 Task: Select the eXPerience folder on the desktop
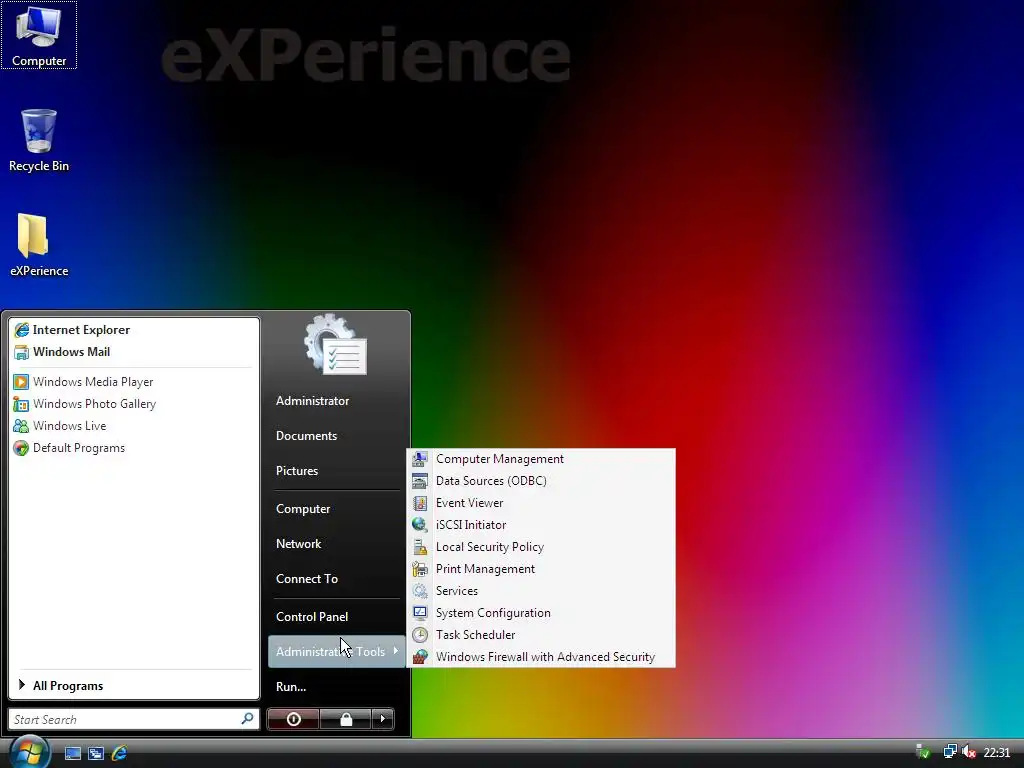point(39,245)
